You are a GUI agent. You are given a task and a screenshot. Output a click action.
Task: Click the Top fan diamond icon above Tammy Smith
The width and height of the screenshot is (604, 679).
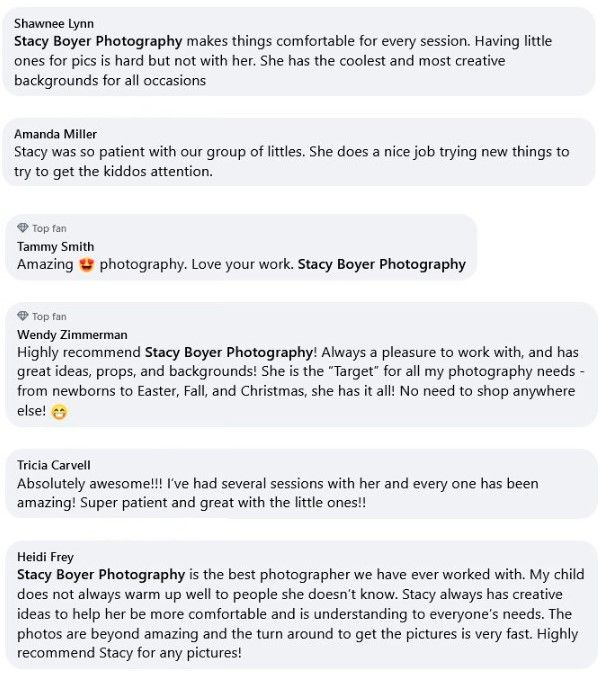23,228
